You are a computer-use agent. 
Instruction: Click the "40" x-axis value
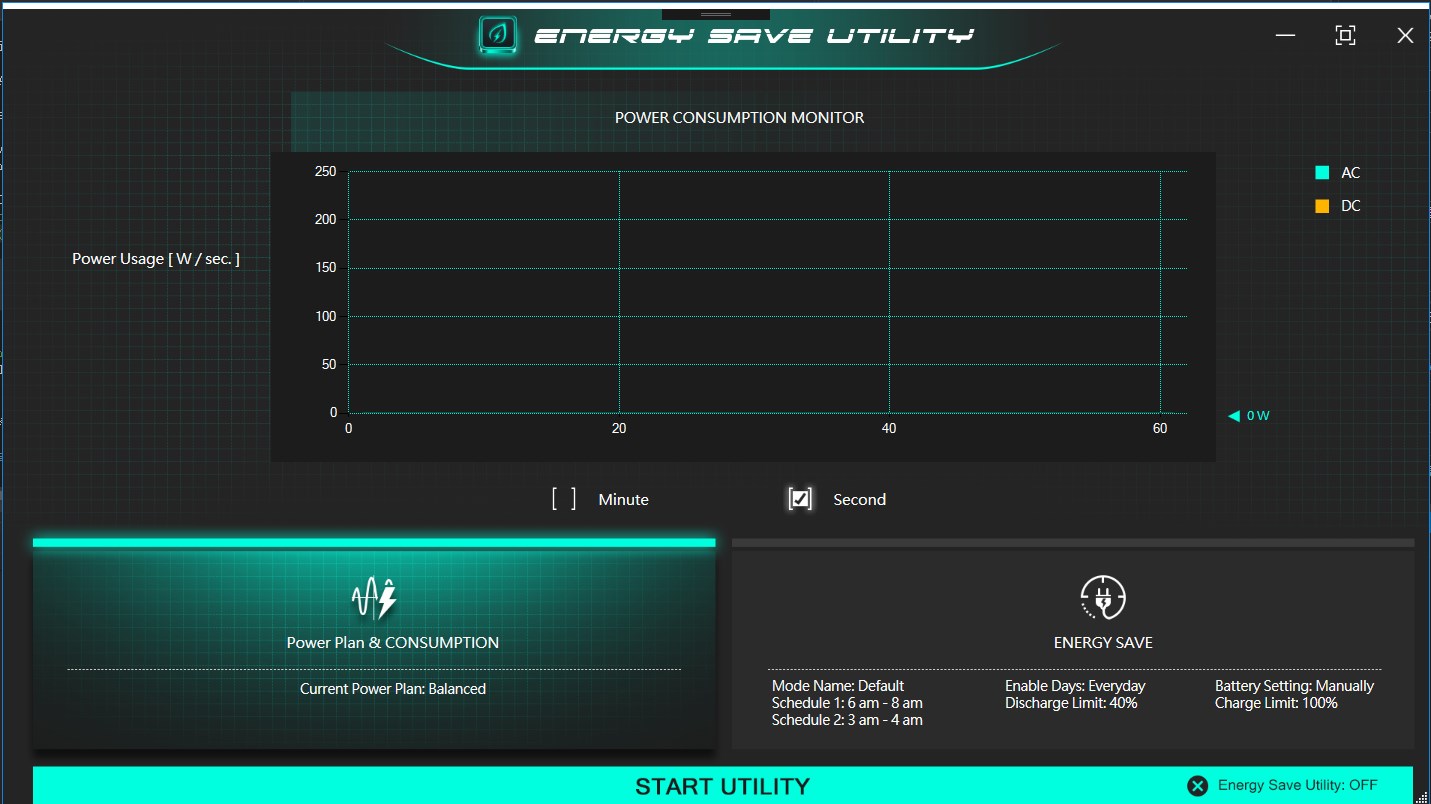click(x=889, y=428)
